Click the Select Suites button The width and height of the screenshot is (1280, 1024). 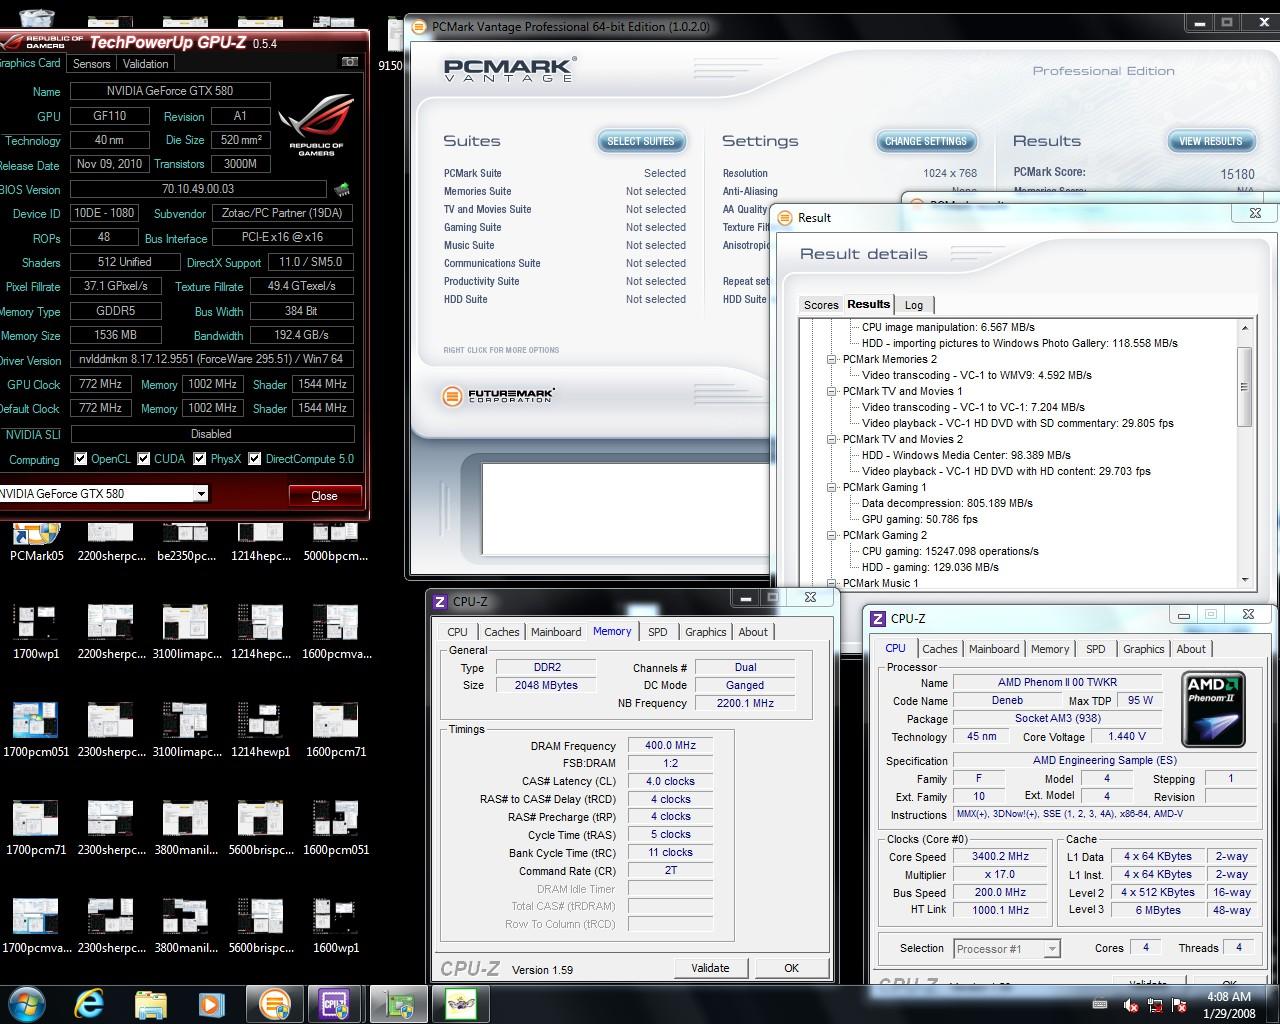click(641, 141)
